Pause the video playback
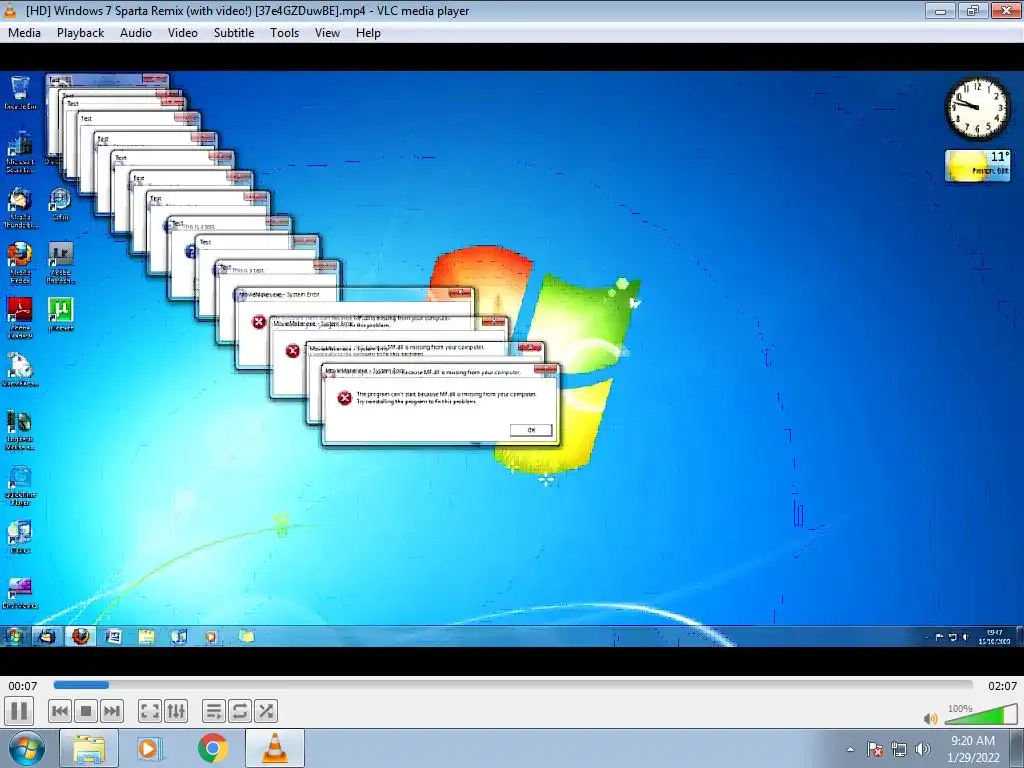This screenshot has width=1024, height=768. click(19, 711)
